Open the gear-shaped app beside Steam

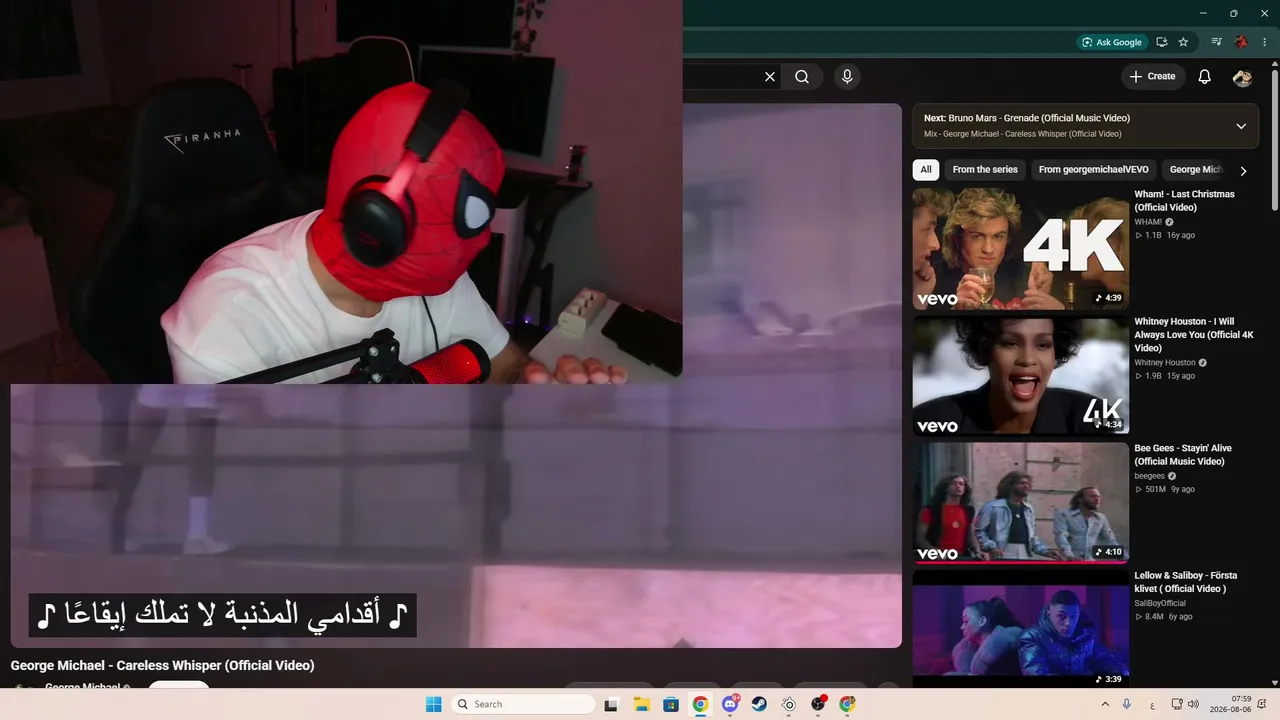pos(789,704)
